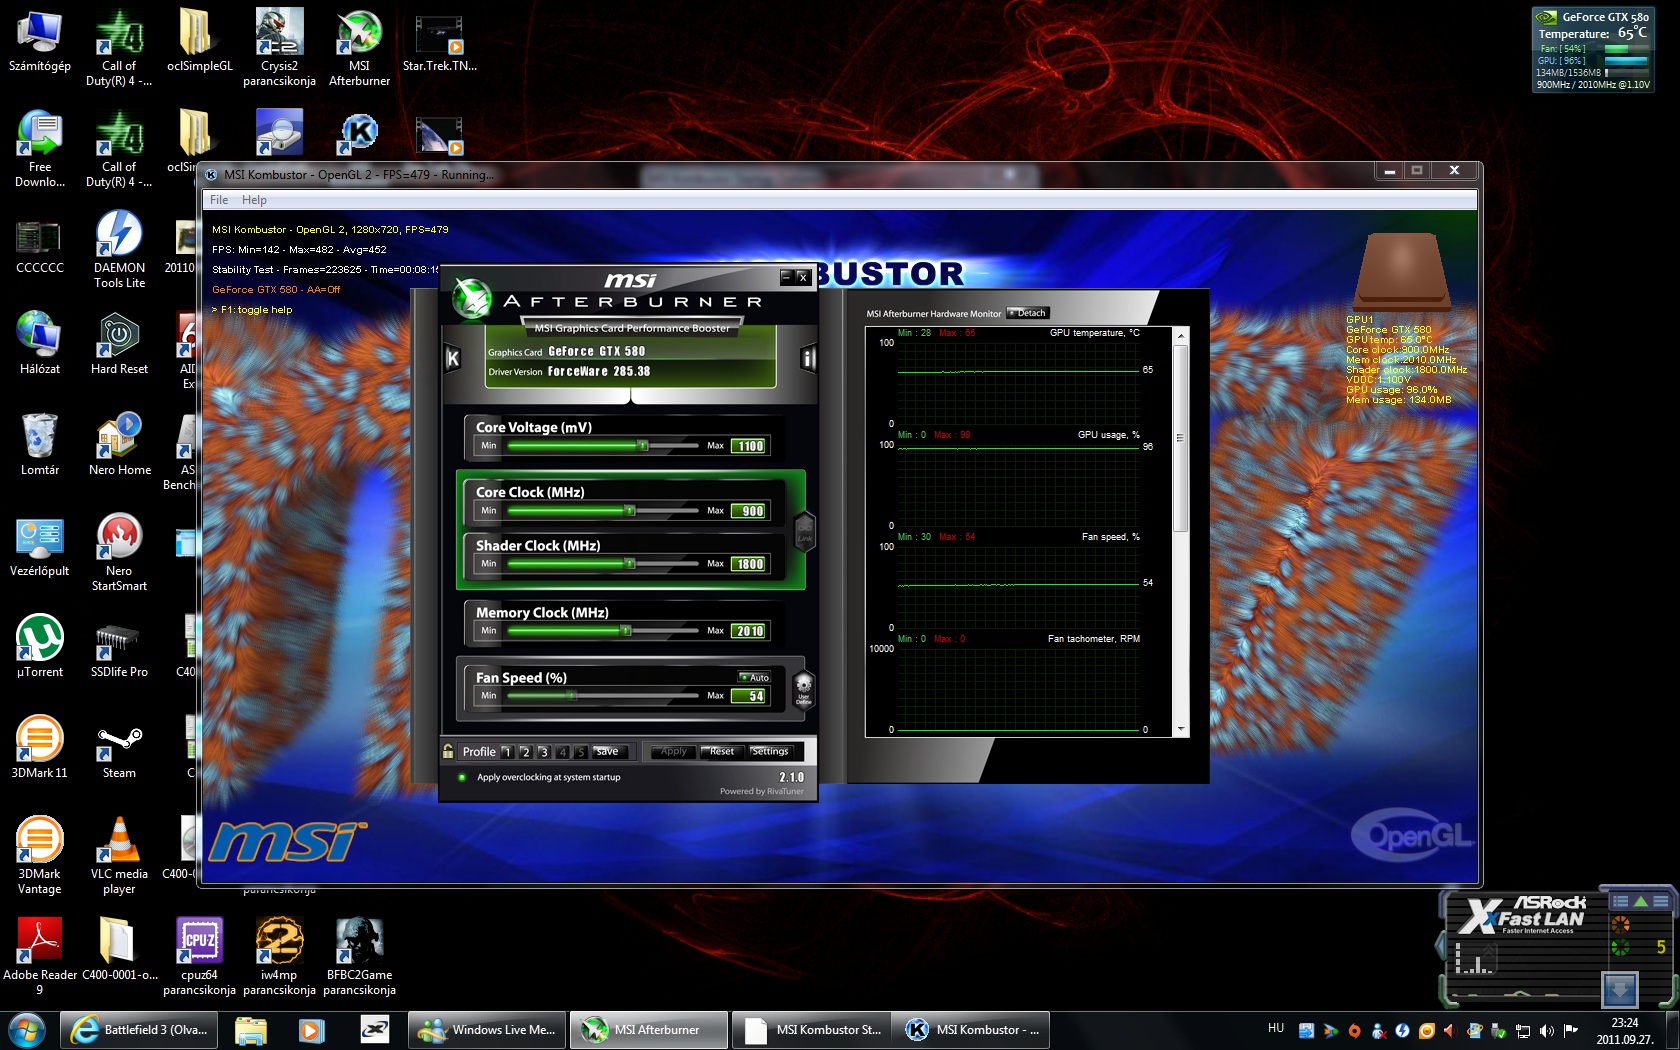
Task: Click the XFast LAN green up arrow
Action: (x=1640, y=901)
